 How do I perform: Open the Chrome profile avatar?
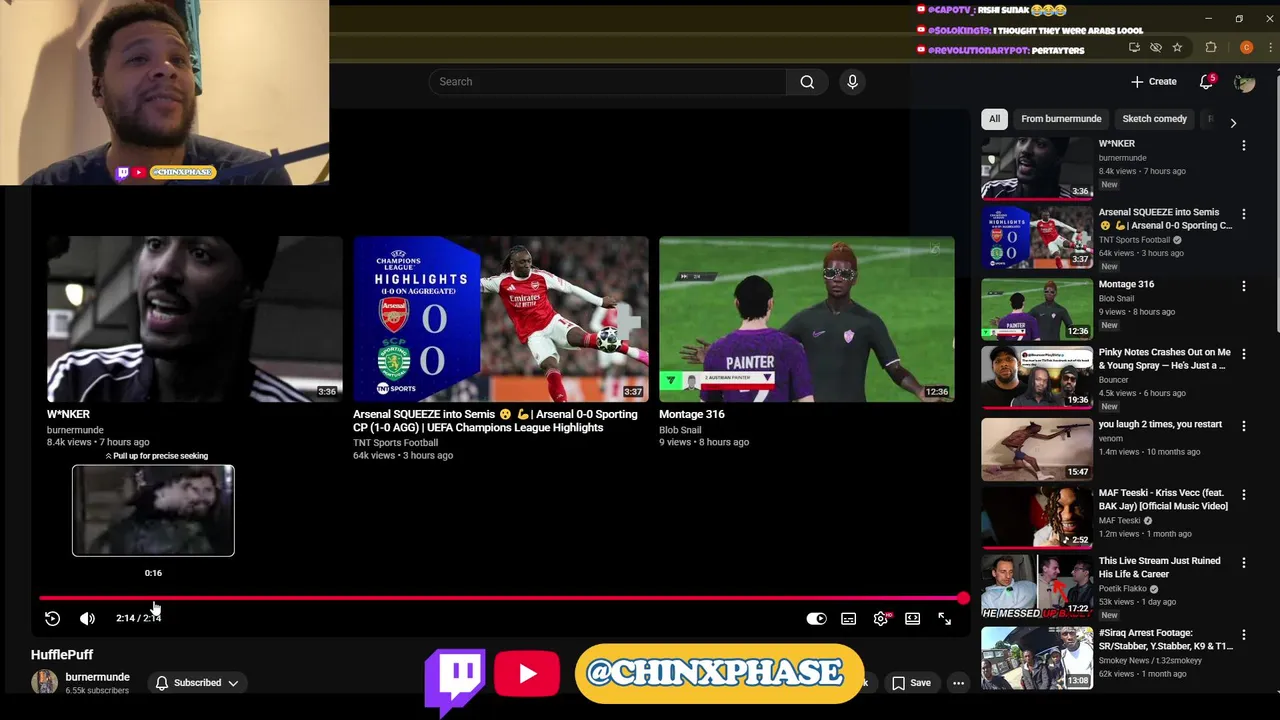coord(1246,47)
